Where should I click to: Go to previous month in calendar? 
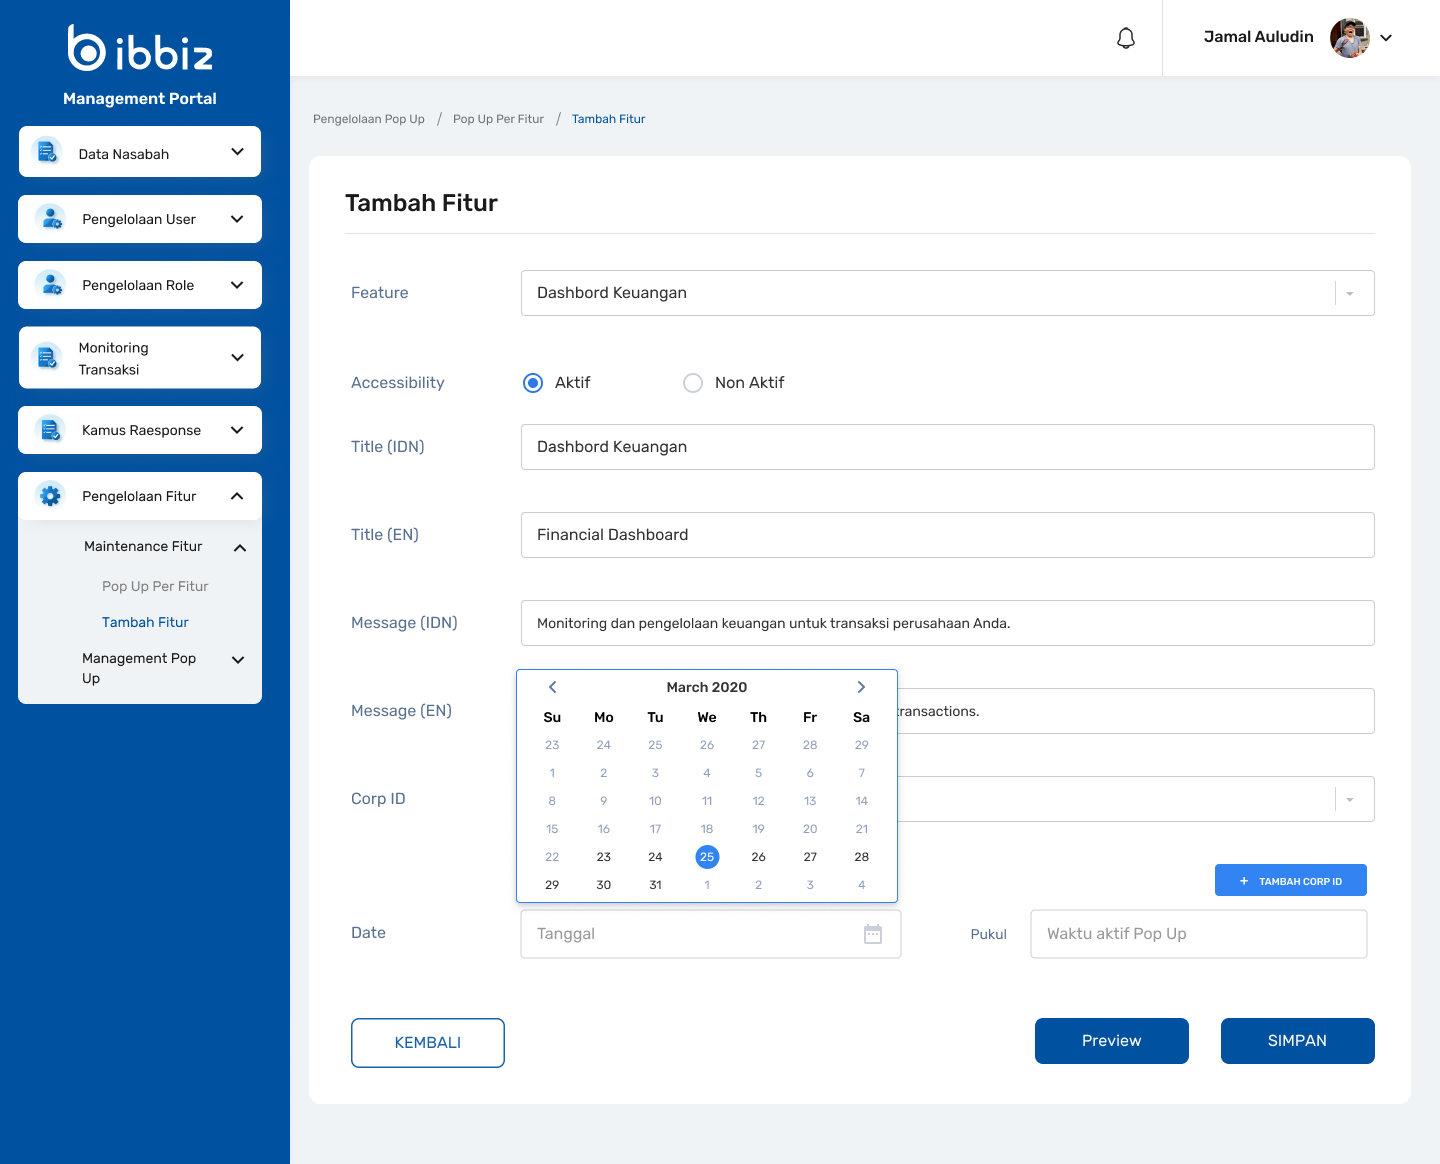click(552, 687)
